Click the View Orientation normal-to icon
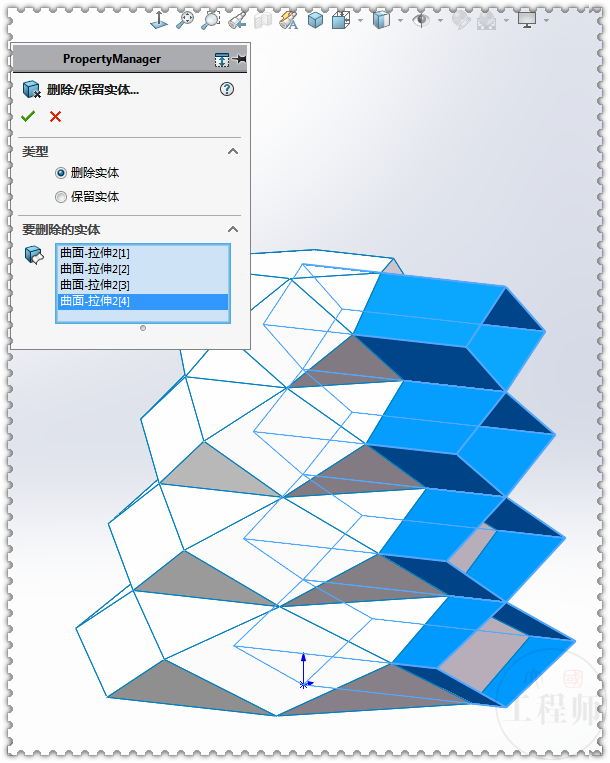Viewport: 610px width, 763px height. click(159, 20)
